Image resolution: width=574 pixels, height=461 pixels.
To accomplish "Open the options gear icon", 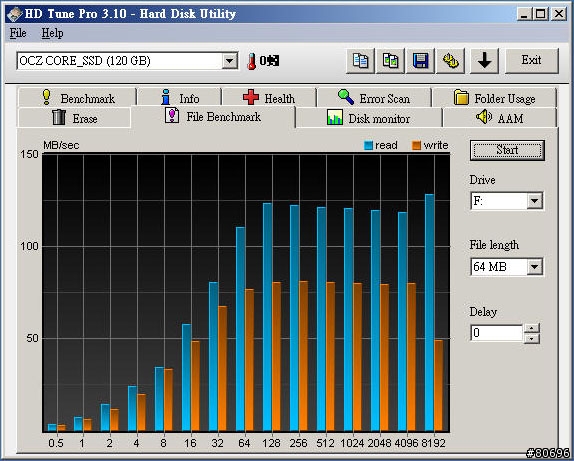I will pos(450,60).
